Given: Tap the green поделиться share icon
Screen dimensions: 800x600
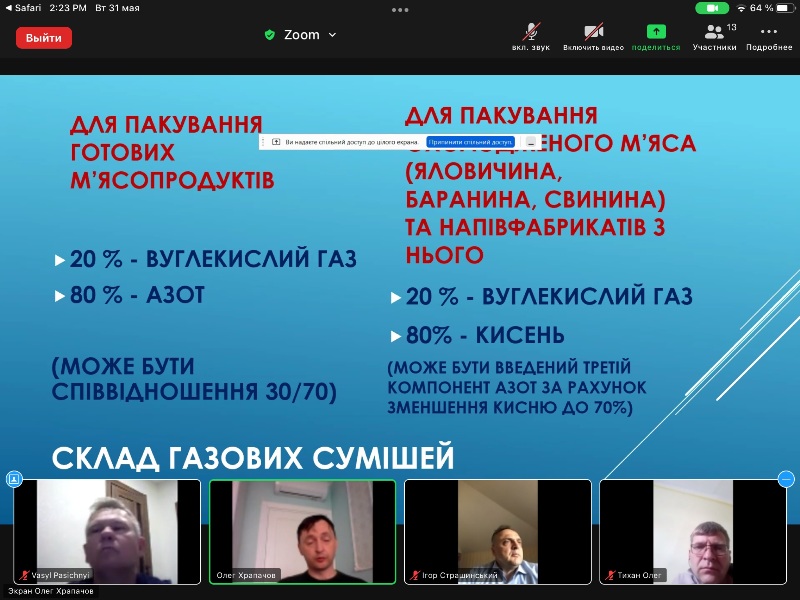Looking at the screenshot, I should (x=656, y=32).
